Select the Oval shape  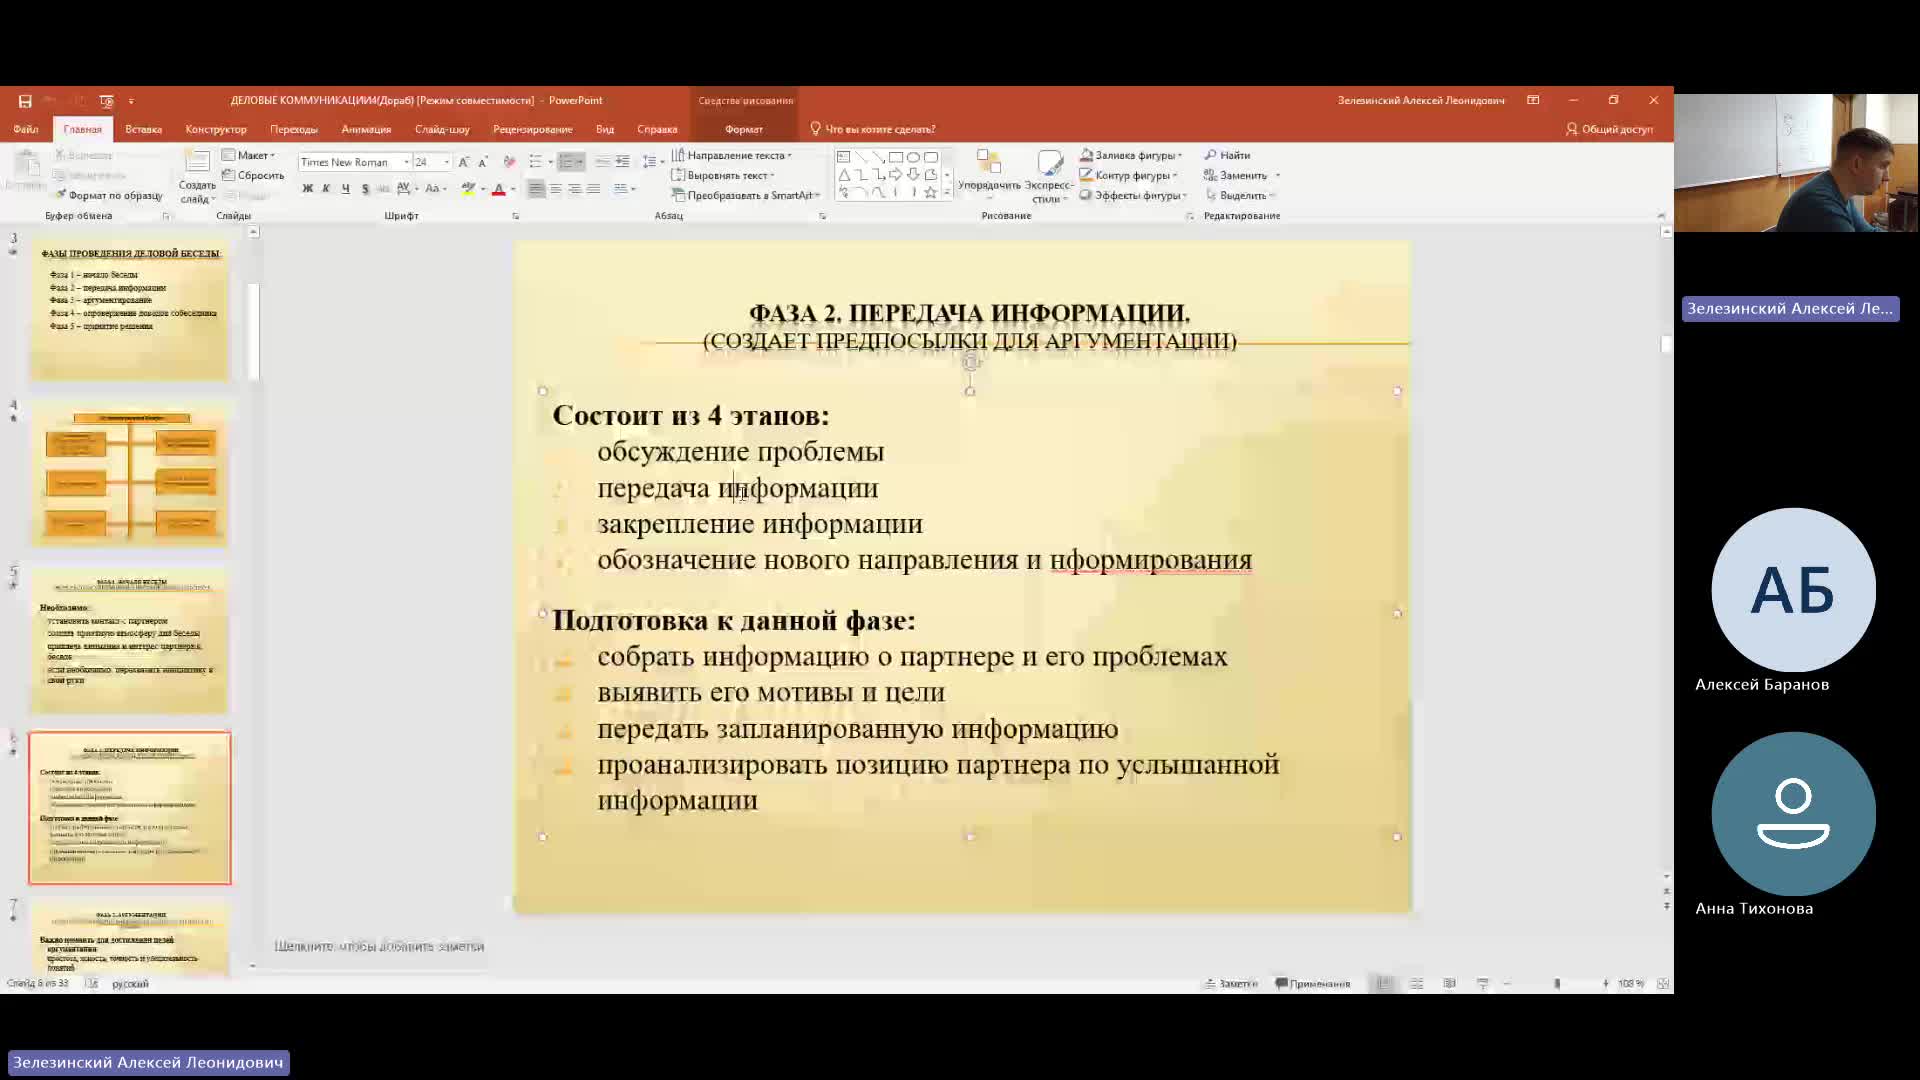(913, 157)
